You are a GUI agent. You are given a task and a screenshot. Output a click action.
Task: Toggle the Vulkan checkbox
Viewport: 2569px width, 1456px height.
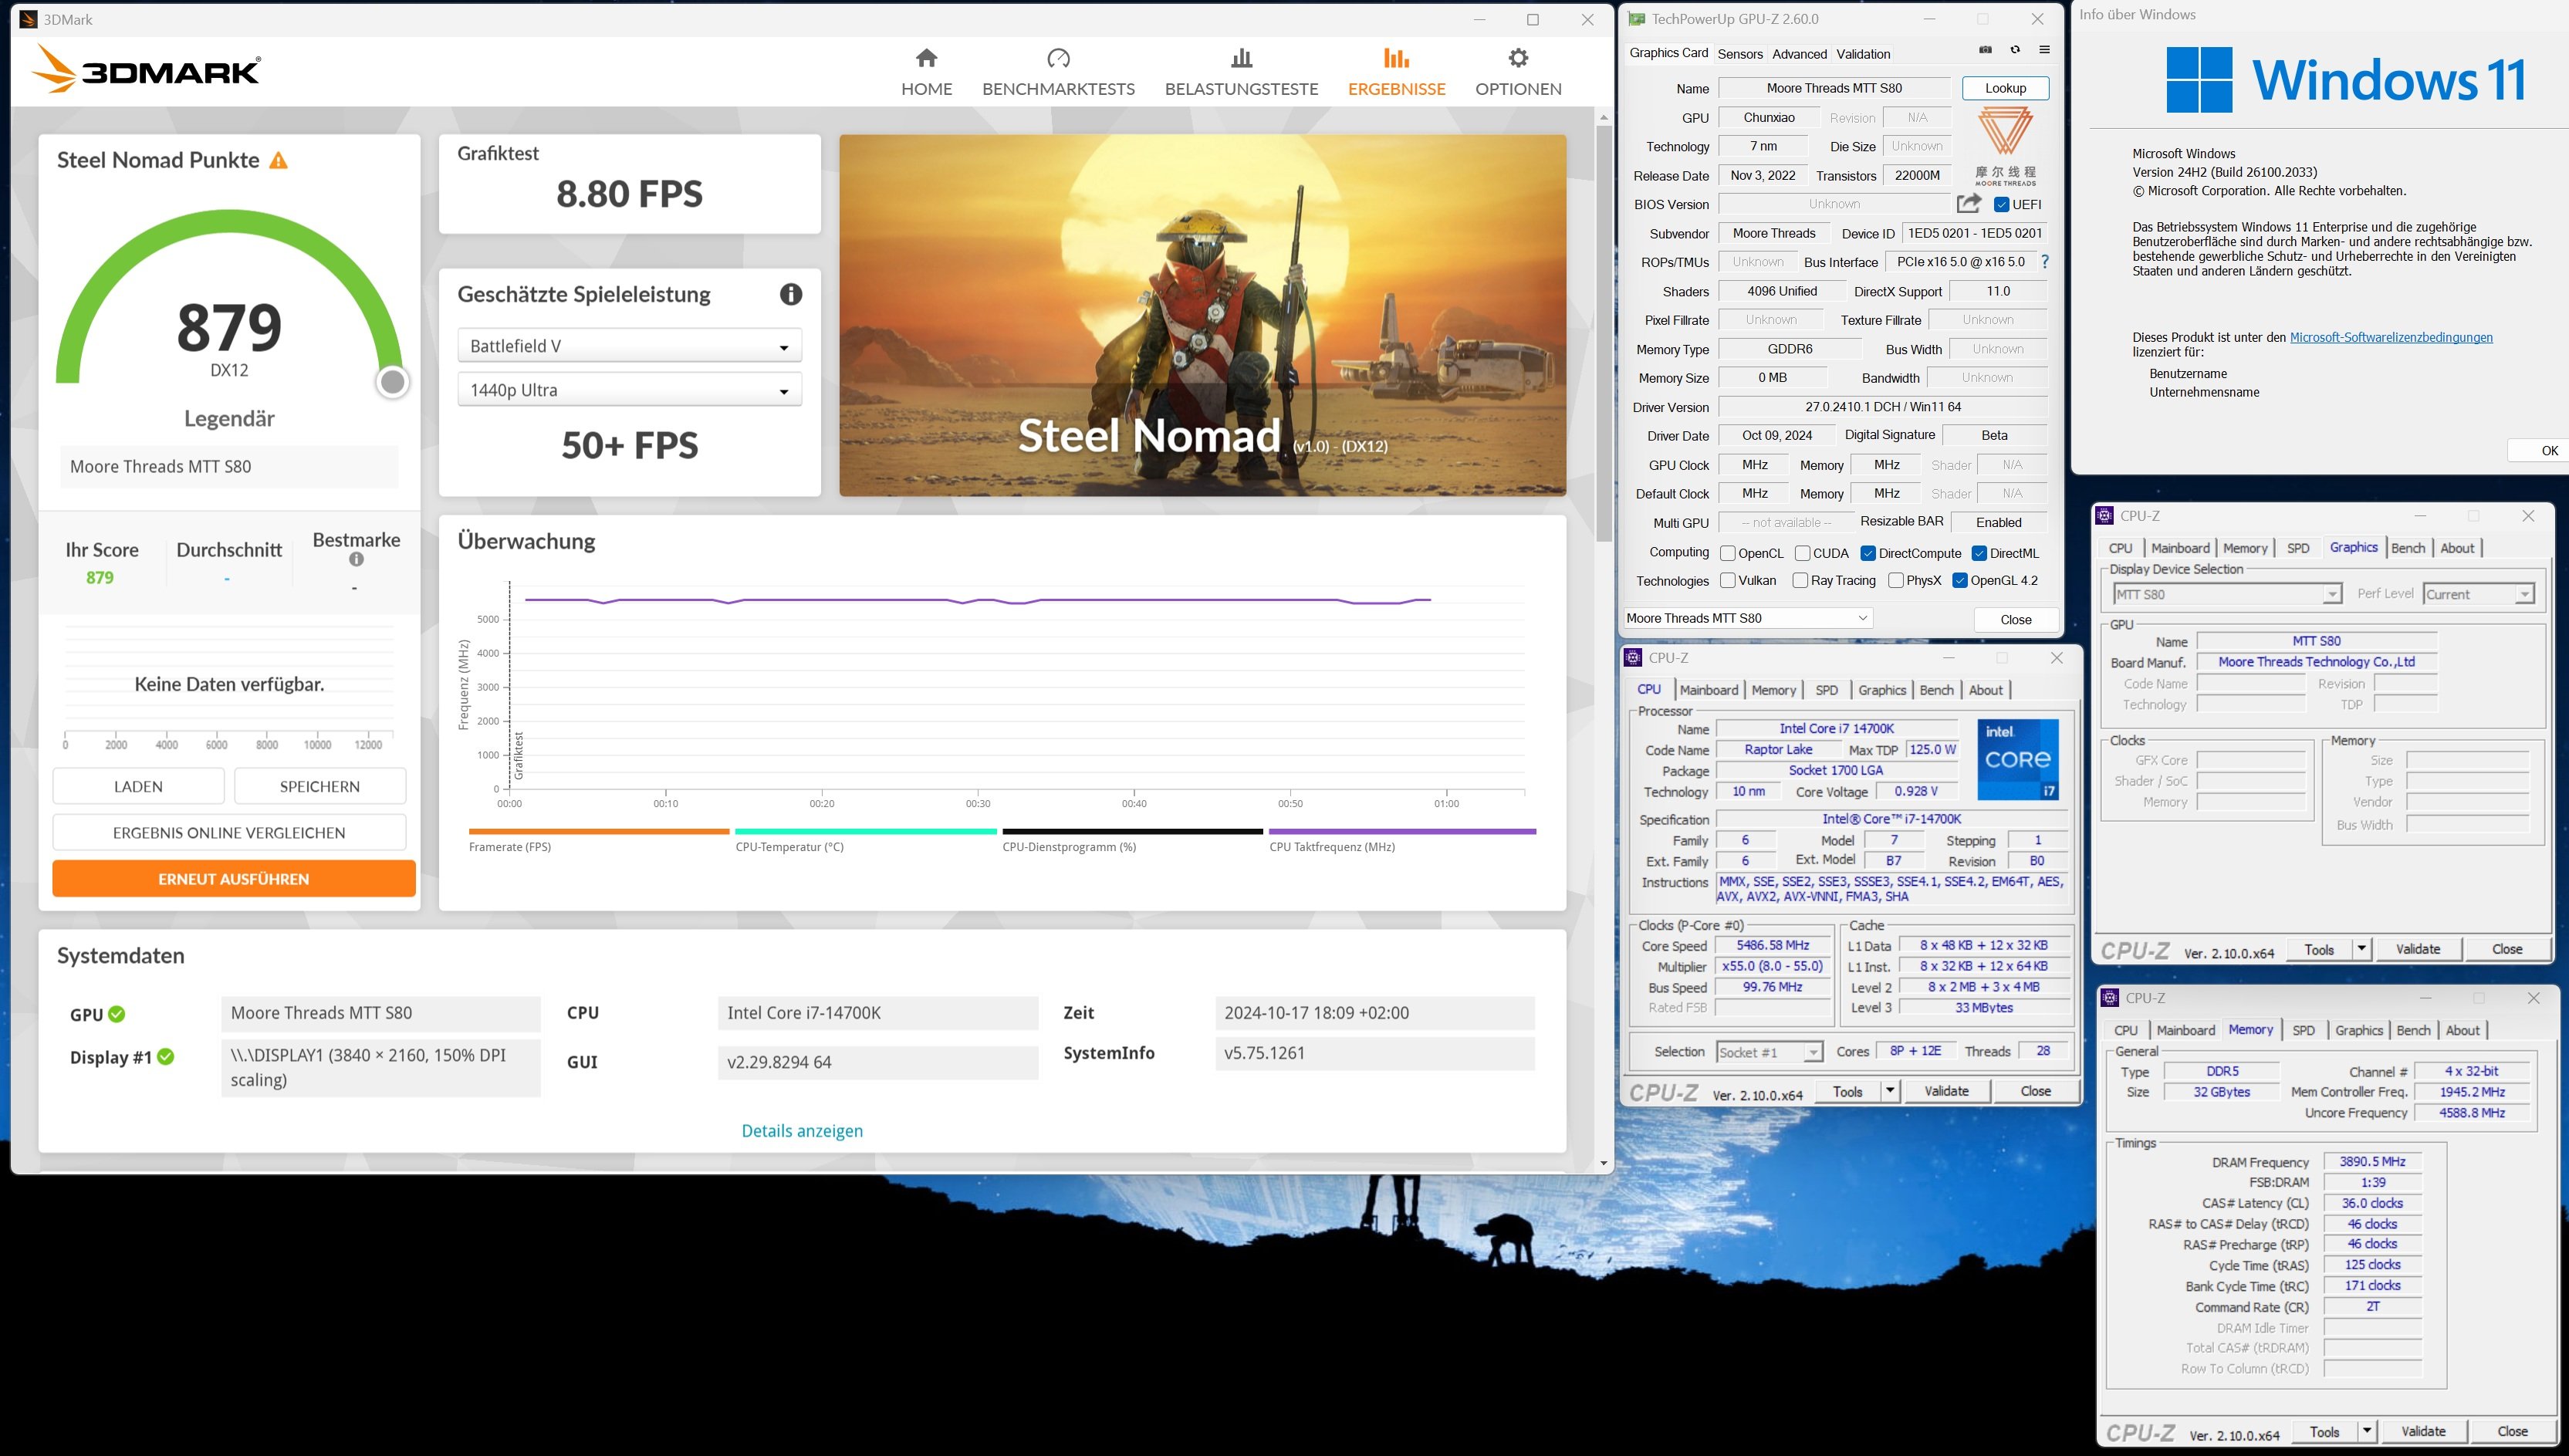pos(1727,580)
